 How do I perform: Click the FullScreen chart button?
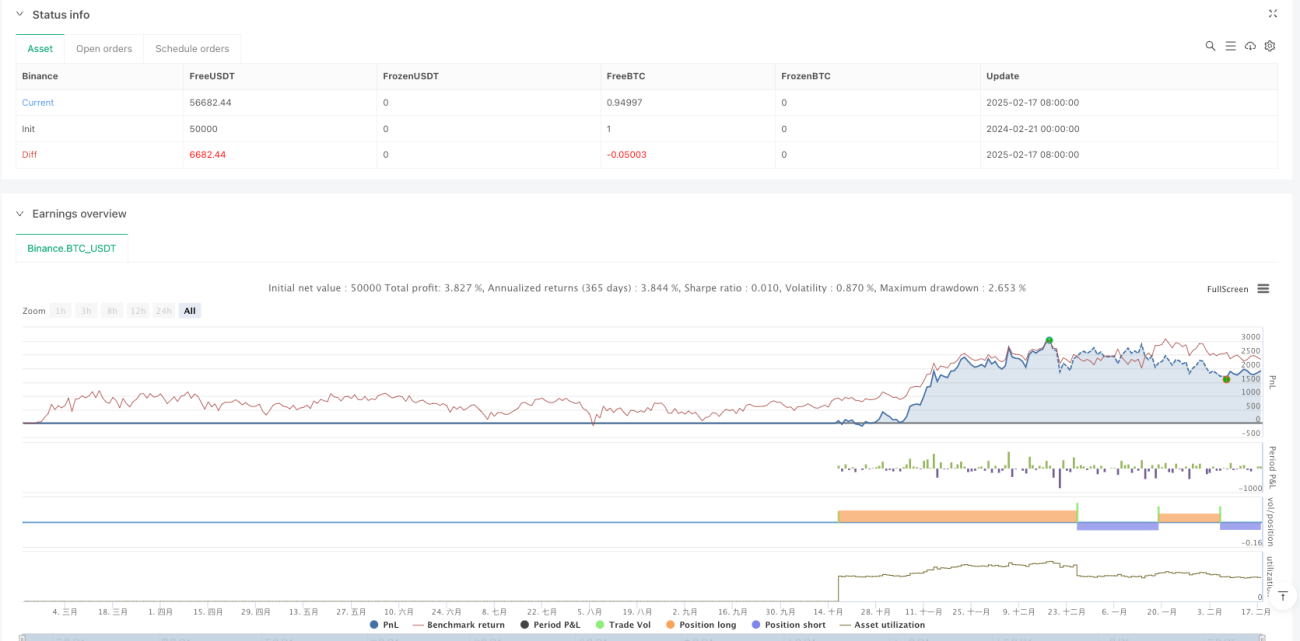[x=1228, y=289]
